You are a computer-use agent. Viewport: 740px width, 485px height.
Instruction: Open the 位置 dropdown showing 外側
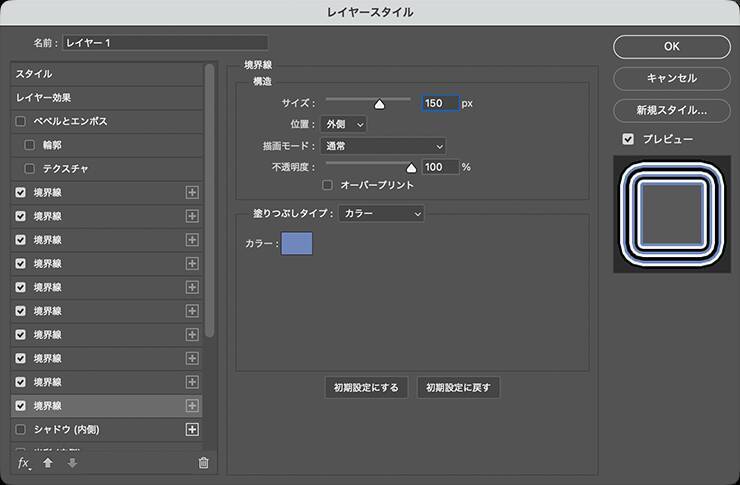pos(344,124)
